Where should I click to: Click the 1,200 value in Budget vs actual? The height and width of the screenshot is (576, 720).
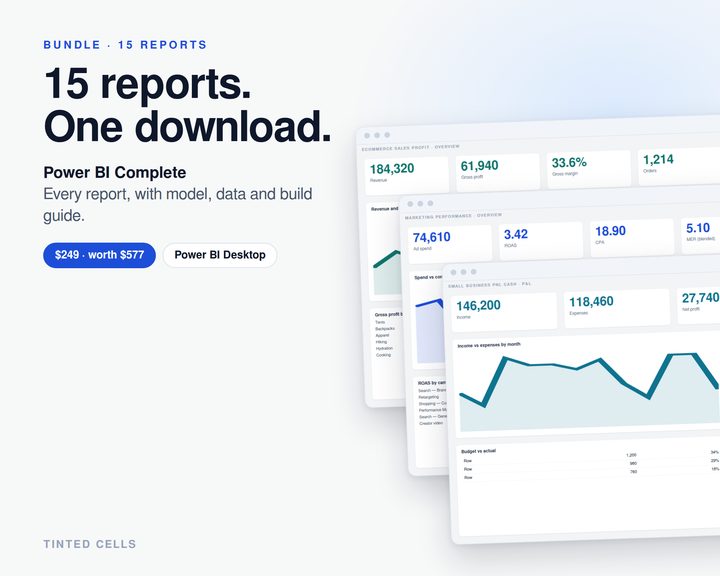point(631,455)
